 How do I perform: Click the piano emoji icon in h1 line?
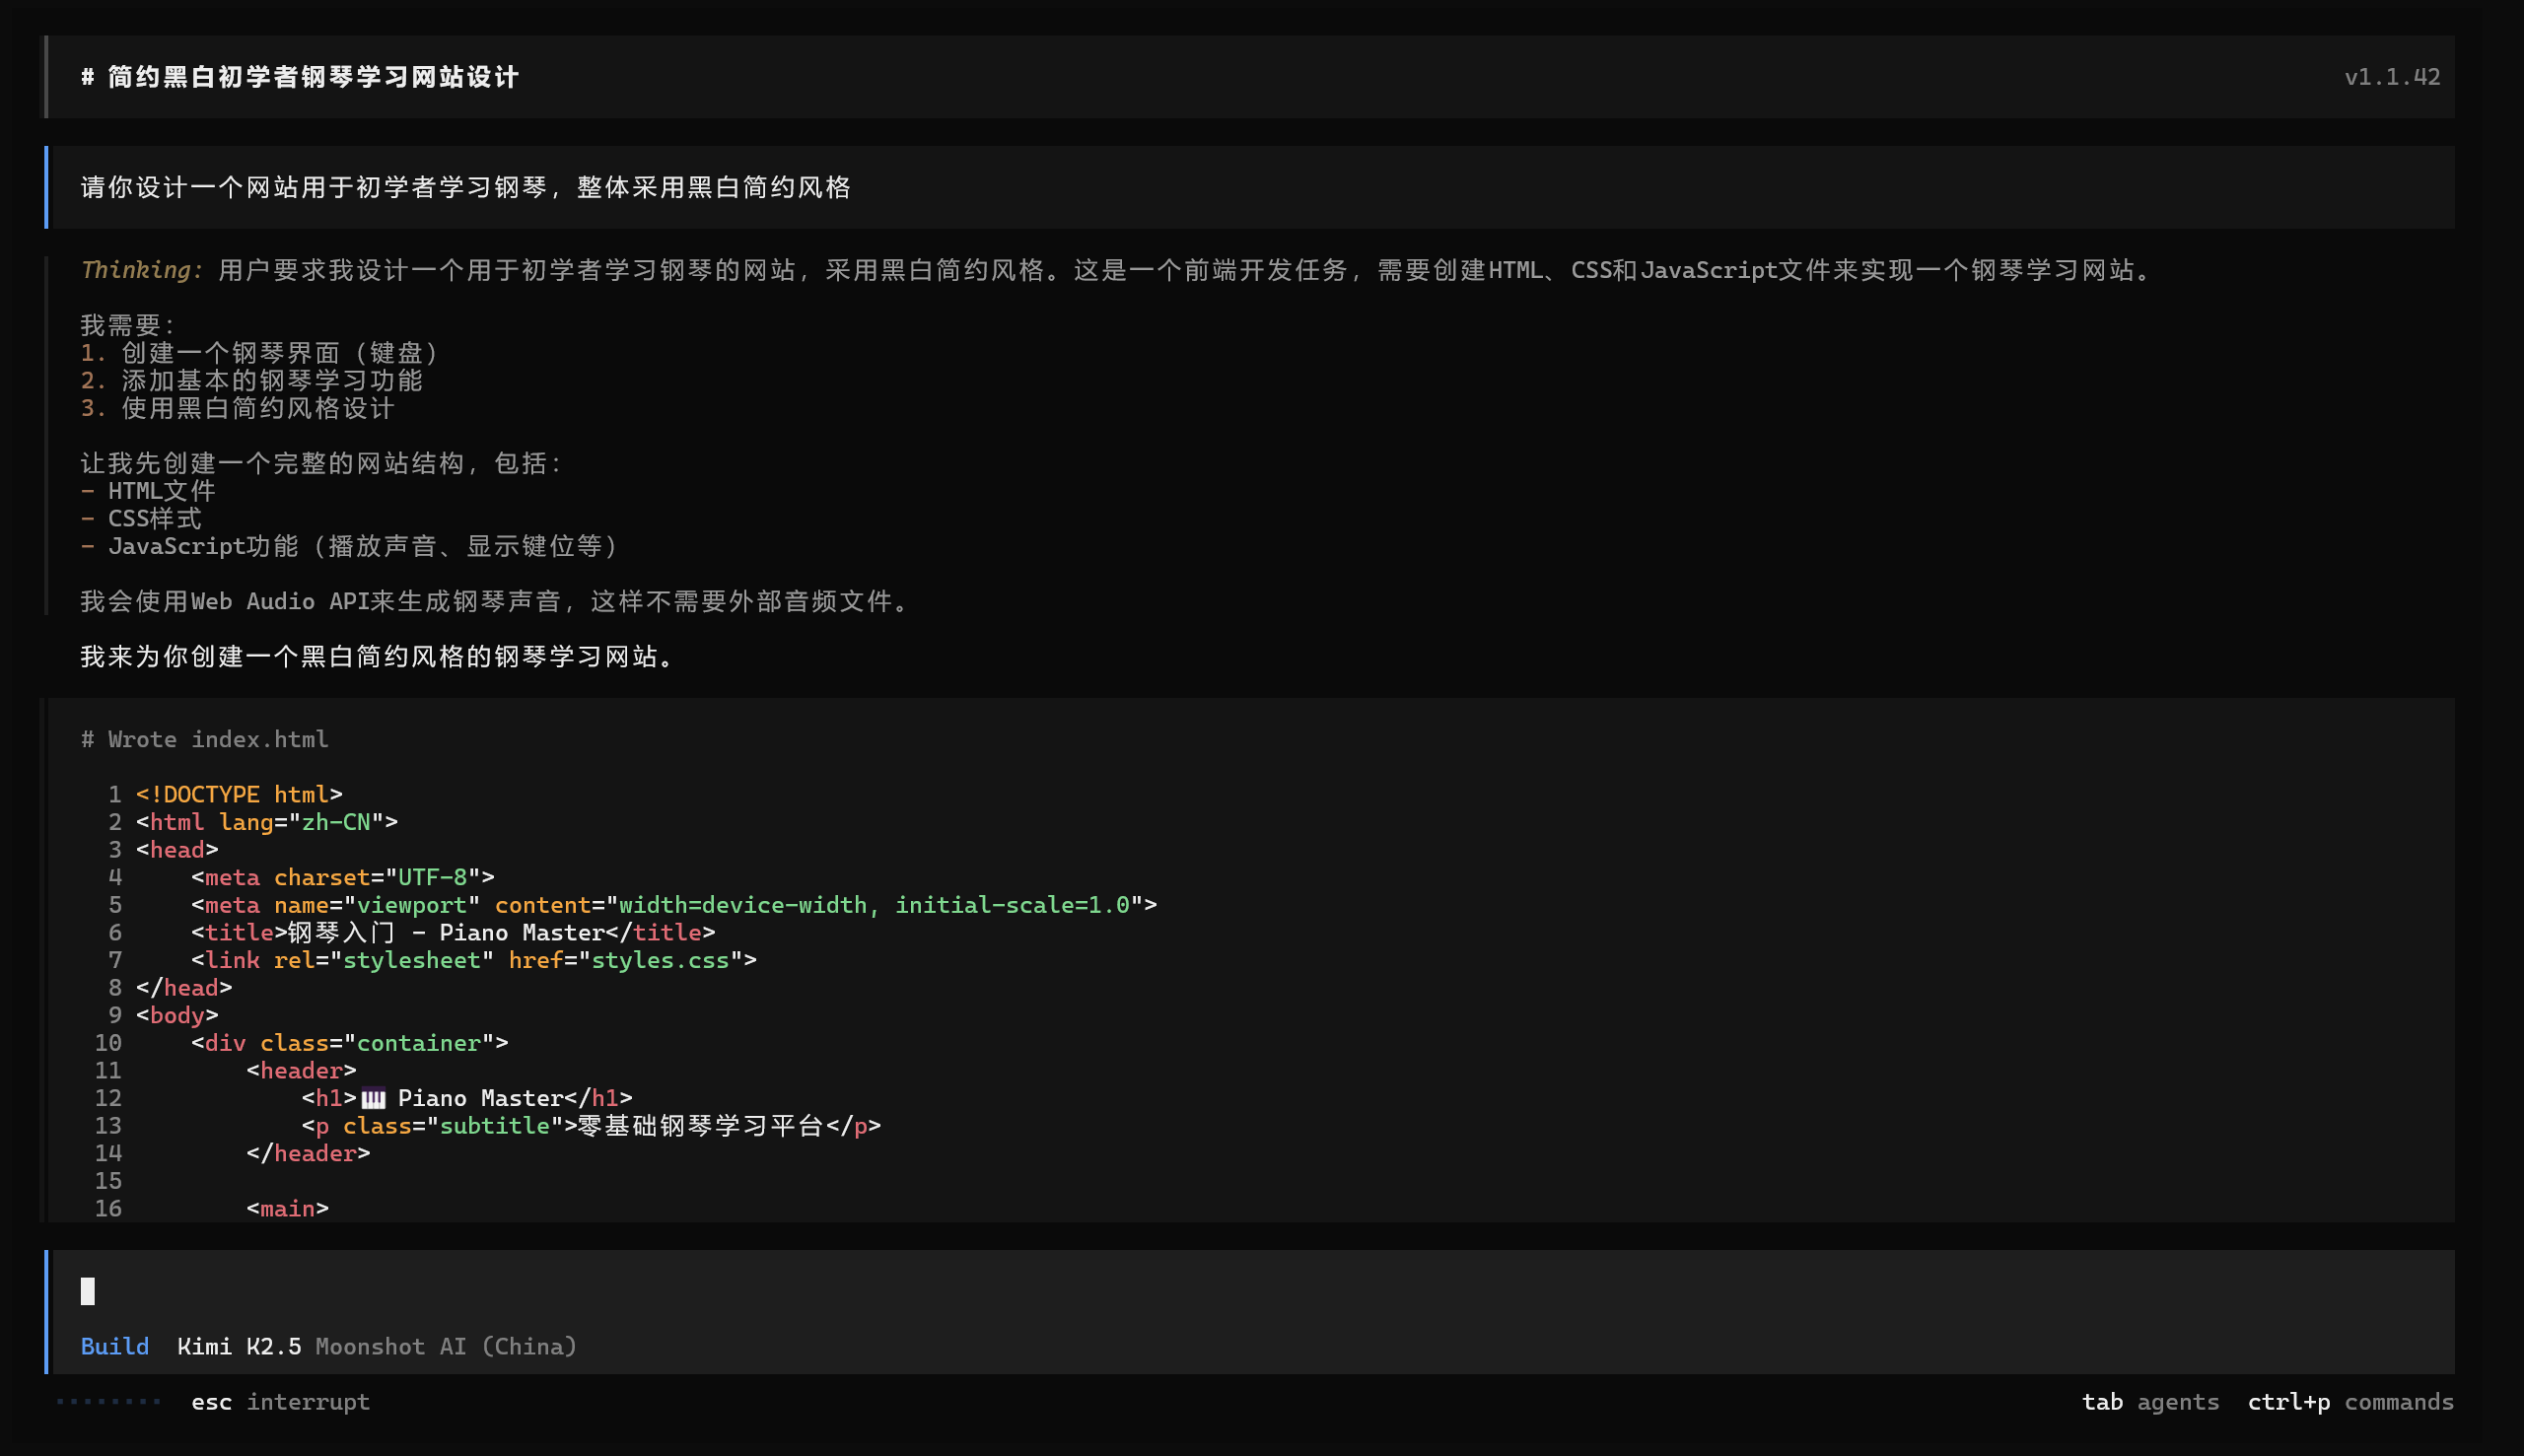pos(373,1098)
